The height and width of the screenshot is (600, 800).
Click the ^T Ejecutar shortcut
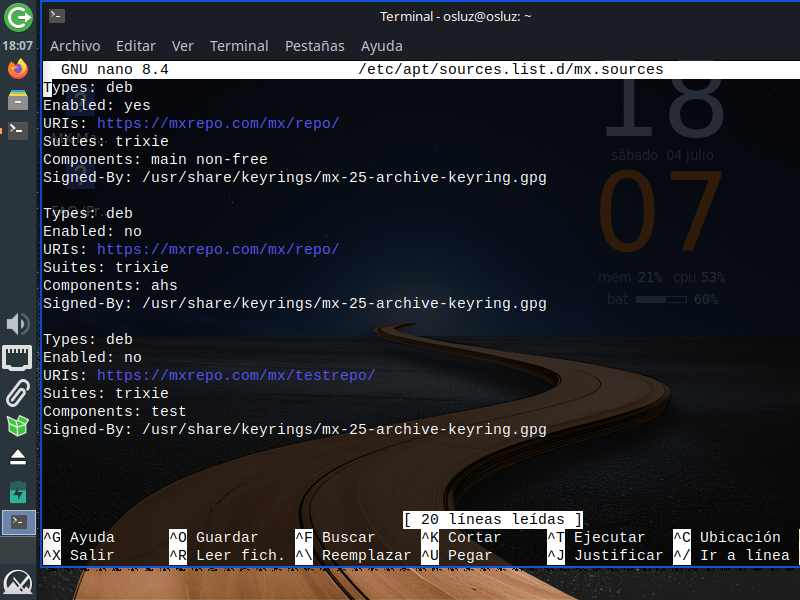pos(596,537)
